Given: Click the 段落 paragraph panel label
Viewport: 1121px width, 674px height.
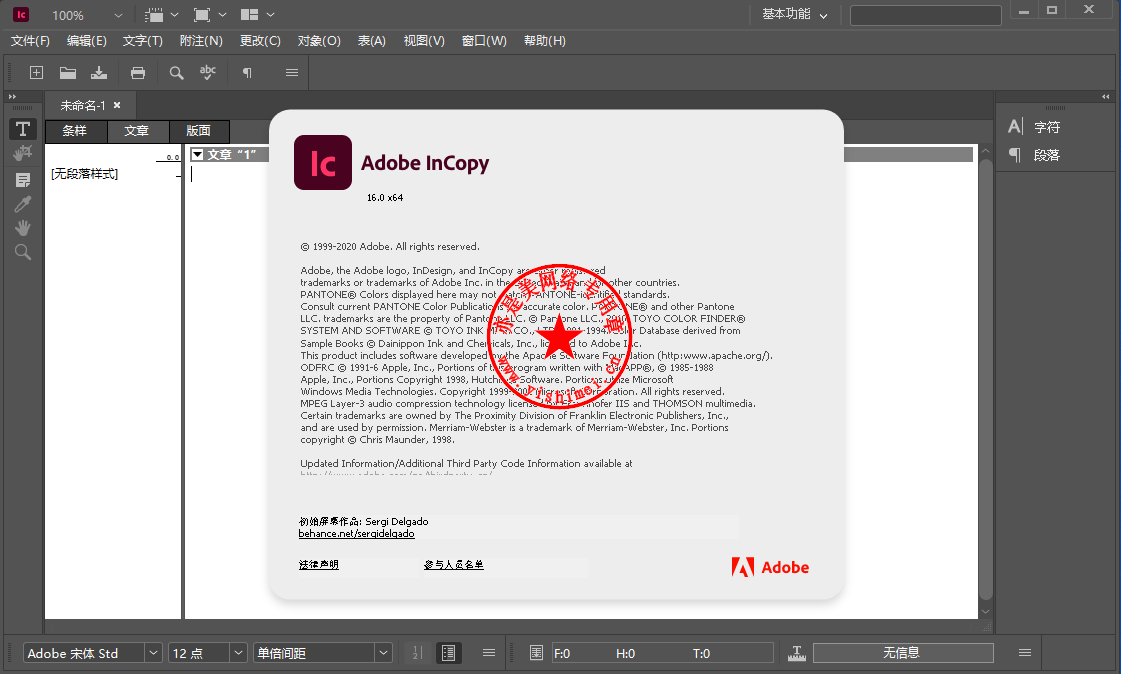Looking at the screenshot, I should 1047,155.
